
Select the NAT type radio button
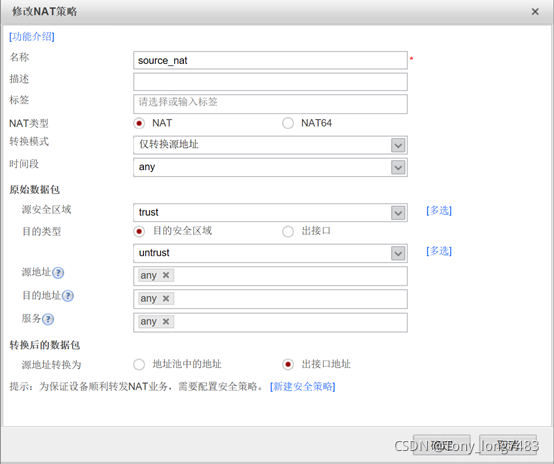[139, 123]
